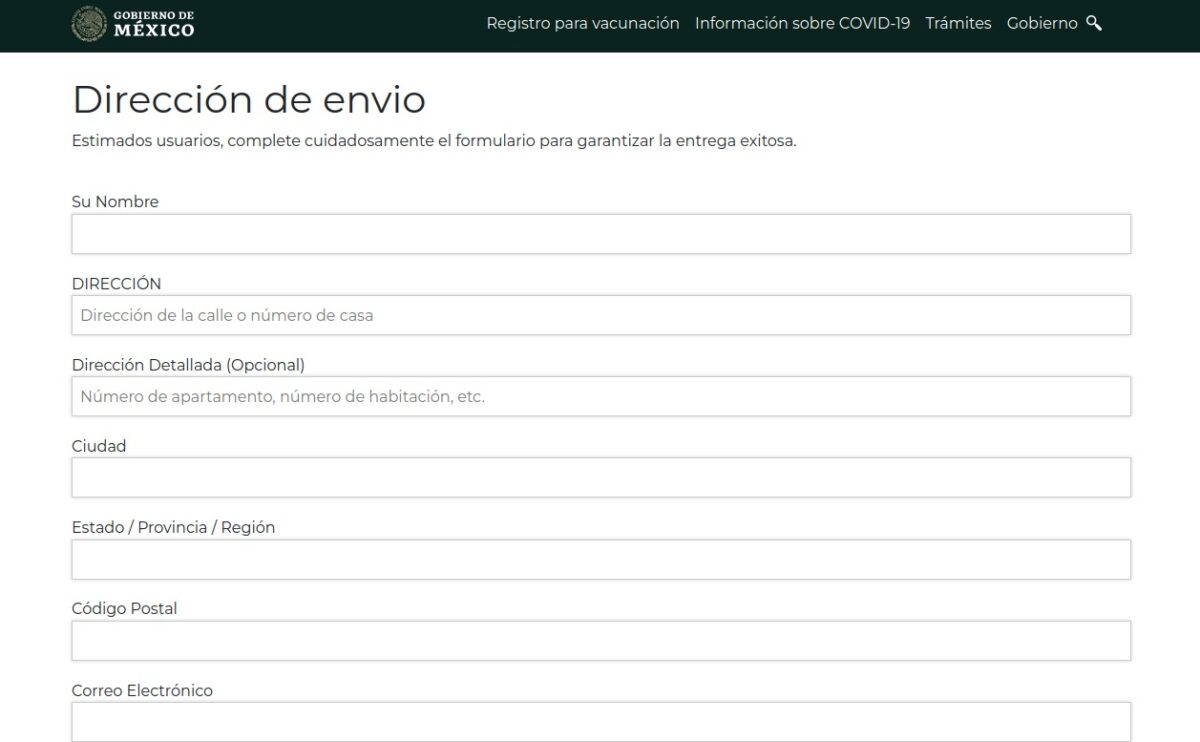The height and width of the screenshot is (742, 1200).
Task: Click the Ciudad input box
Action: [600, 477]
